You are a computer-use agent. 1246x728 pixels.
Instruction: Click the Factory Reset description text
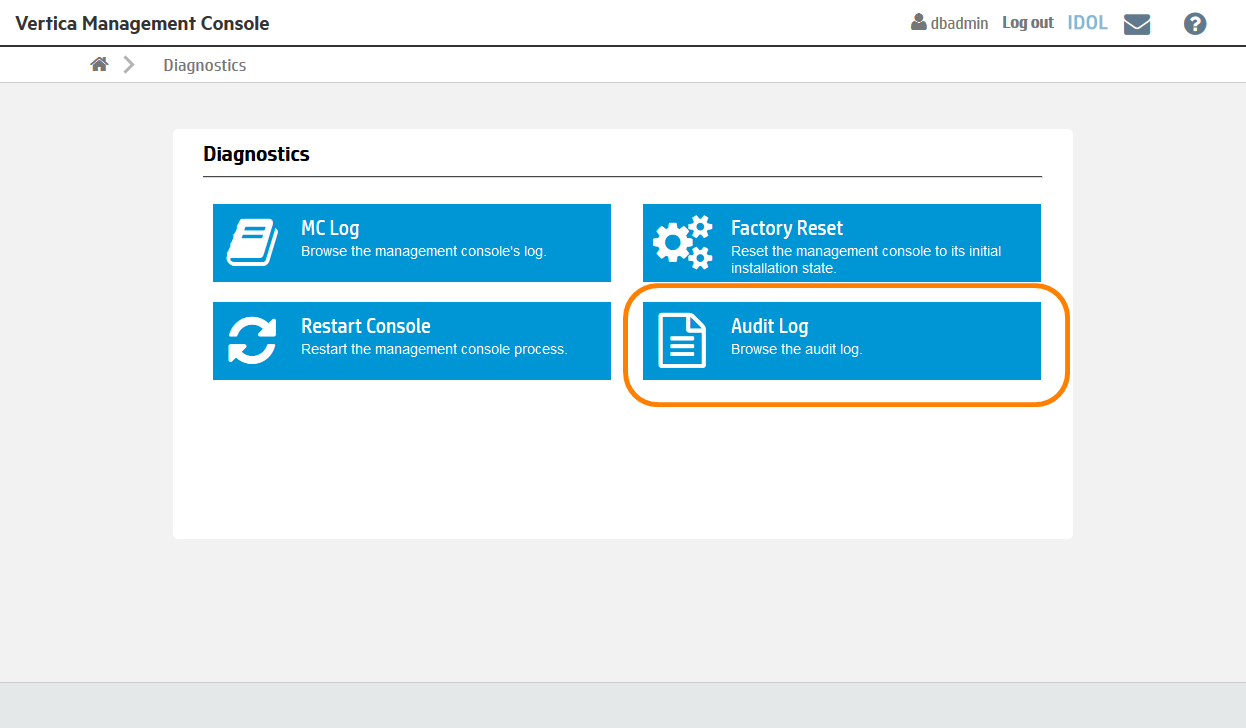[x=866, y=259]
